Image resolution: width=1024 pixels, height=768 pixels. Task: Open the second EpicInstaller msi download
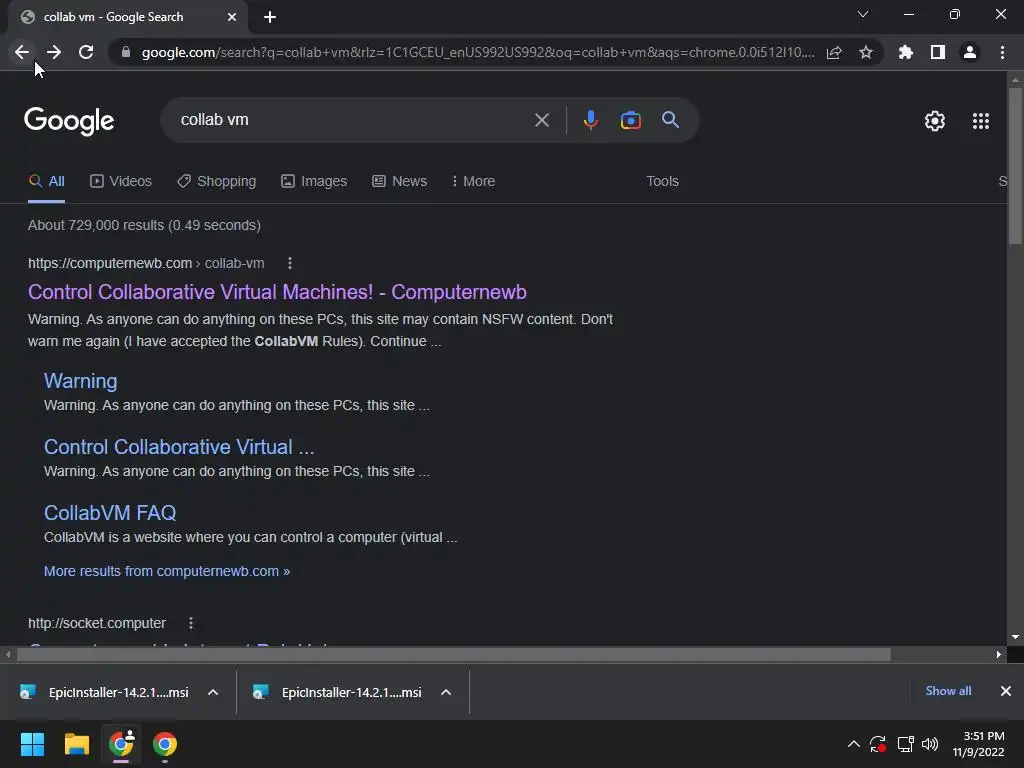pos(338,692)
